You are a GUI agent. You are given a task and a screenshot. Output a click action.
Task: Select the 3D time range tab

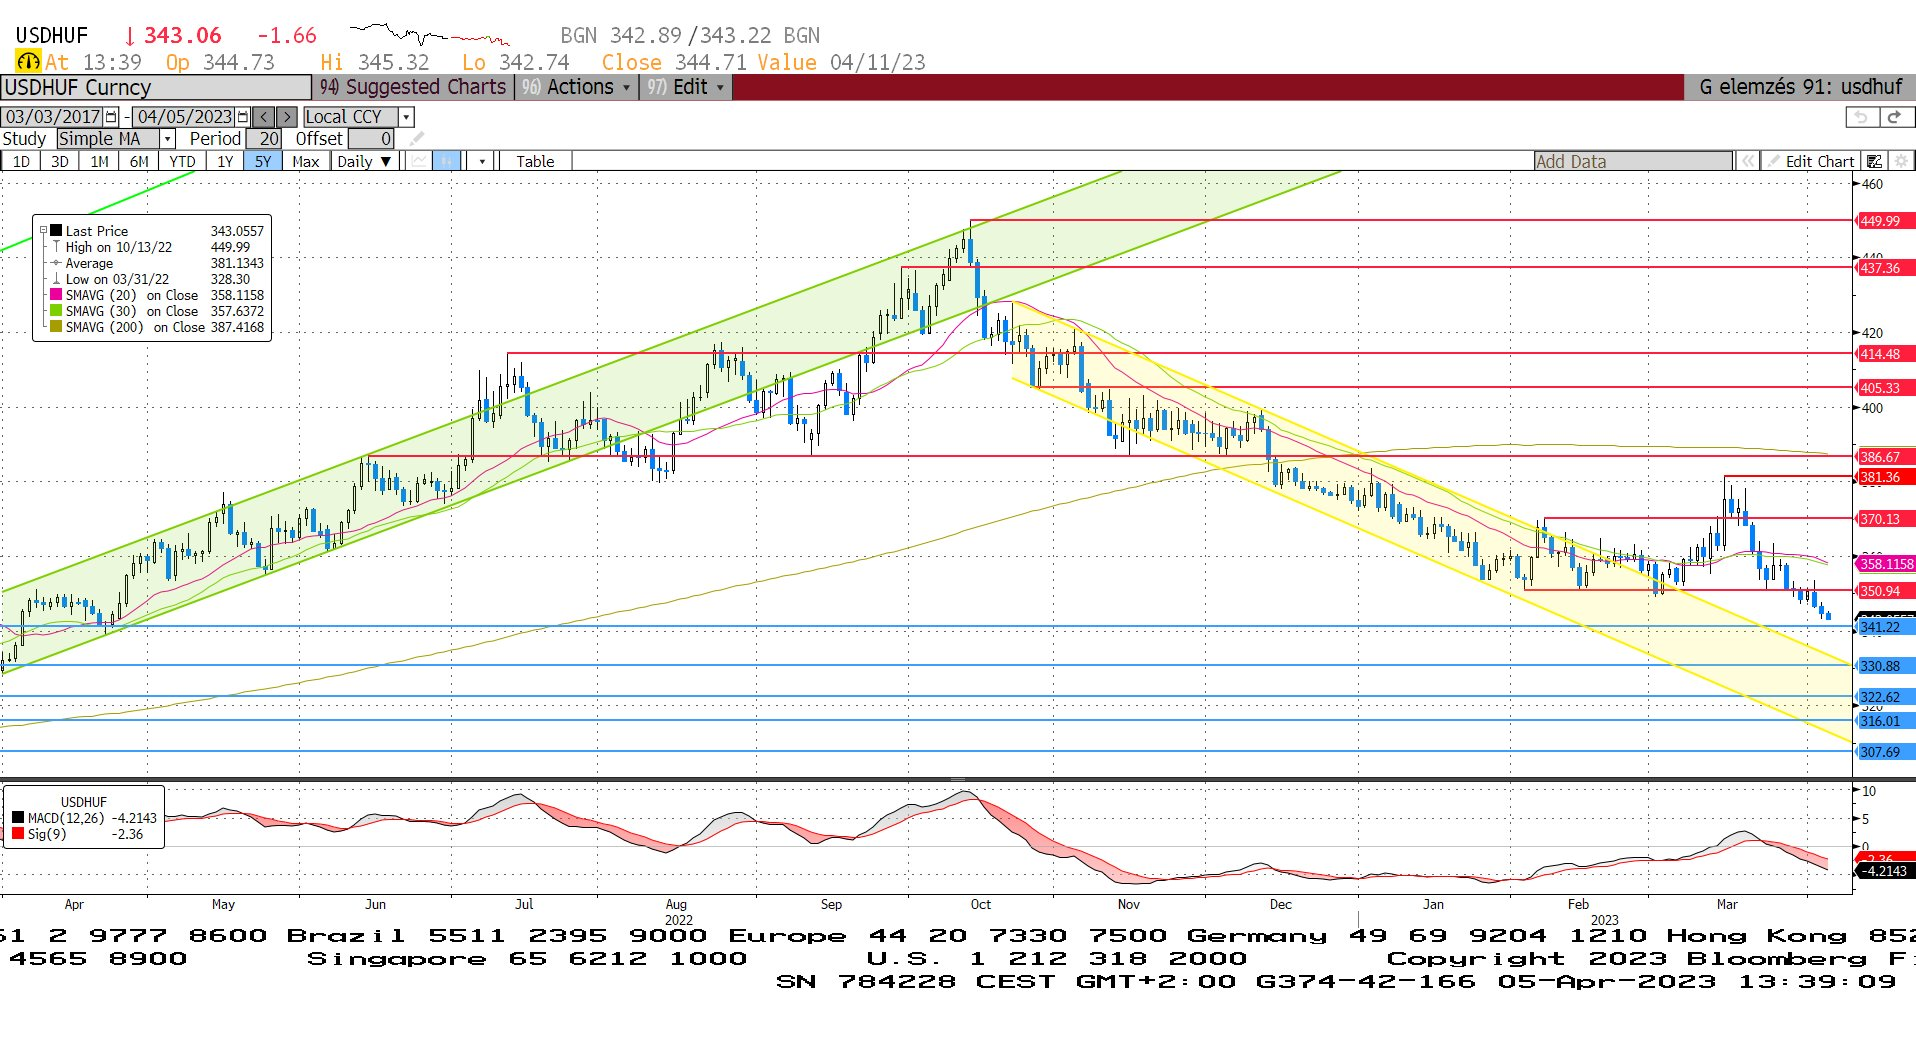(x=60, y=161)
